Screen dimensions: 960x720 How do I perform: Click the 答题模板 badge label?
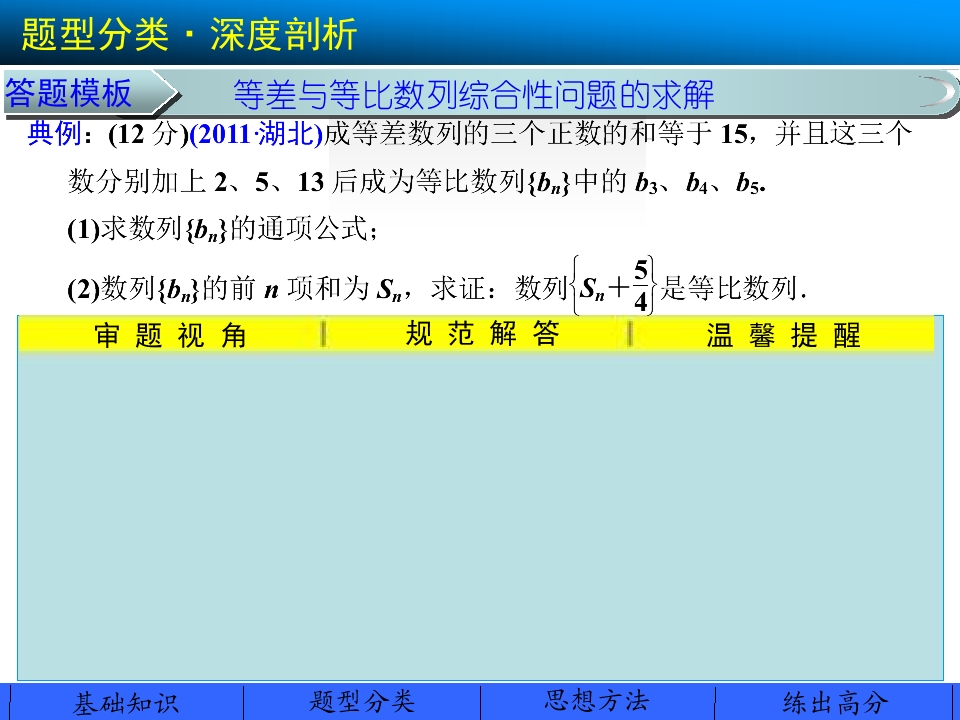click(70, 94)
